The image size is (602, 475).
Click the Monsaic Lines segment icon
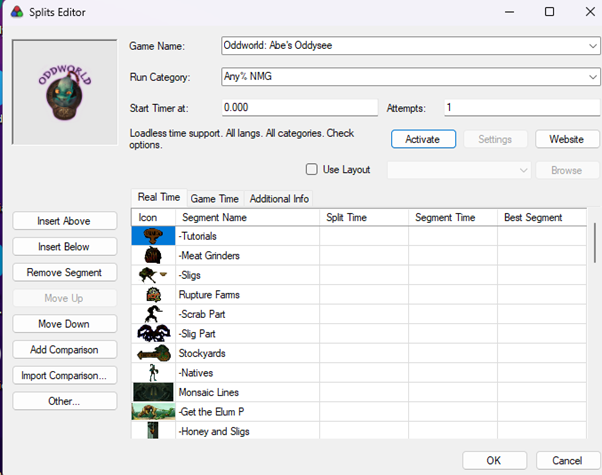coord(153,392)
